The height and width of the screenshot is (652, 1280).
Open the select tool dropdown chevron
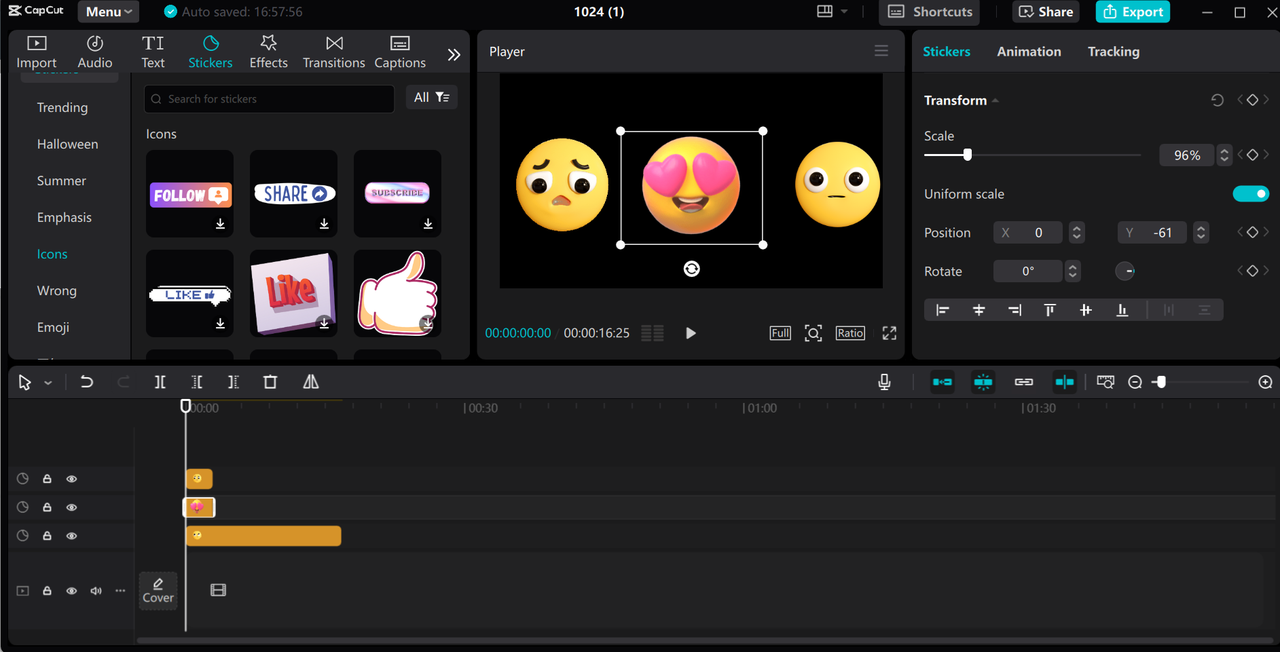pyautogui.click(x=48, y=383)
